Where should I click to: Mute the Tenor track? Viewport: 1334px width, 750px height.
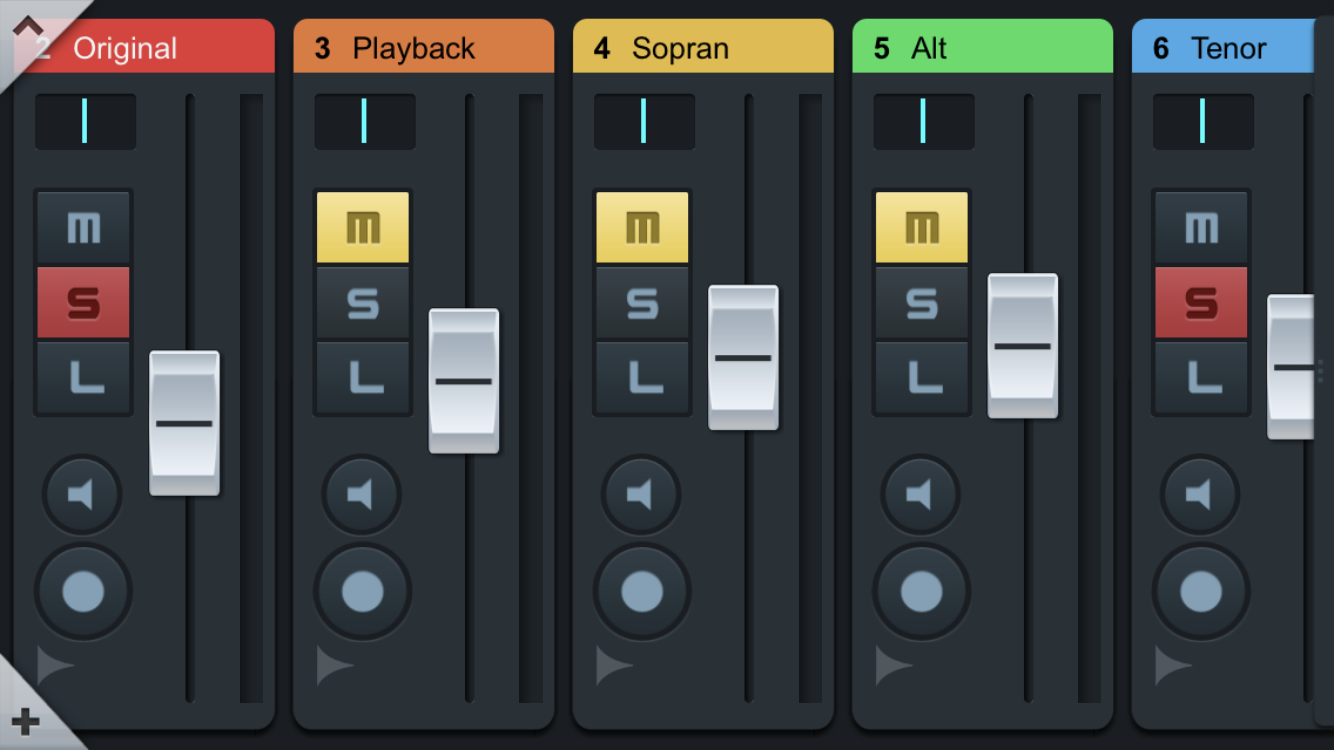click(x=1201, y=228)
